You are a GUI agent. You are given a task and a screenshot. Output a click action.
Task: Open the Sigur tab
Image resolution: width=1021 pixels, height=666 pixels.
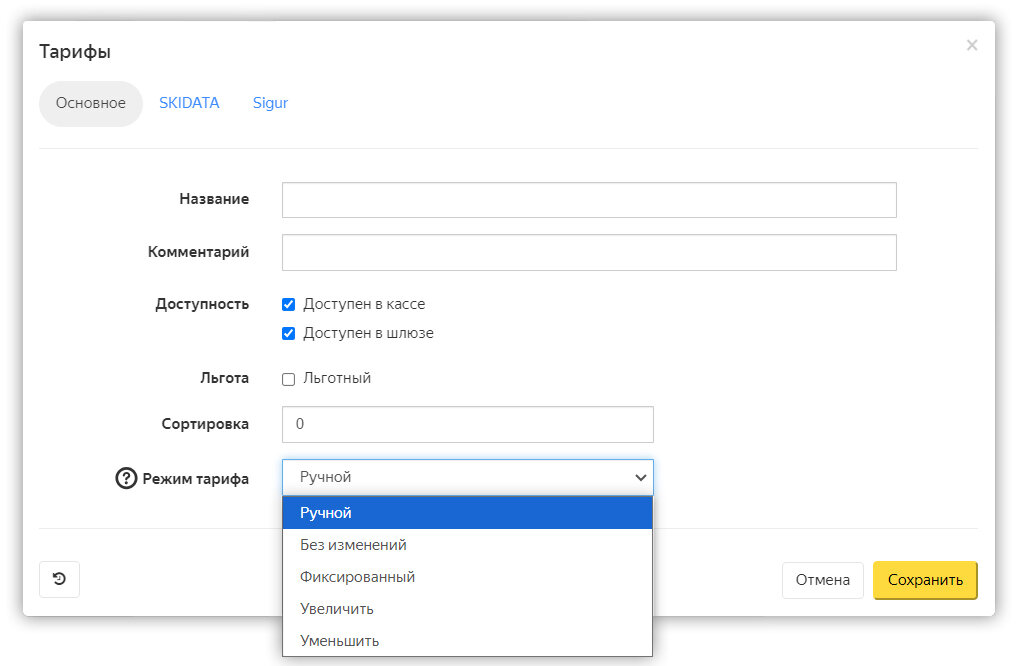(x=270, y=103)
